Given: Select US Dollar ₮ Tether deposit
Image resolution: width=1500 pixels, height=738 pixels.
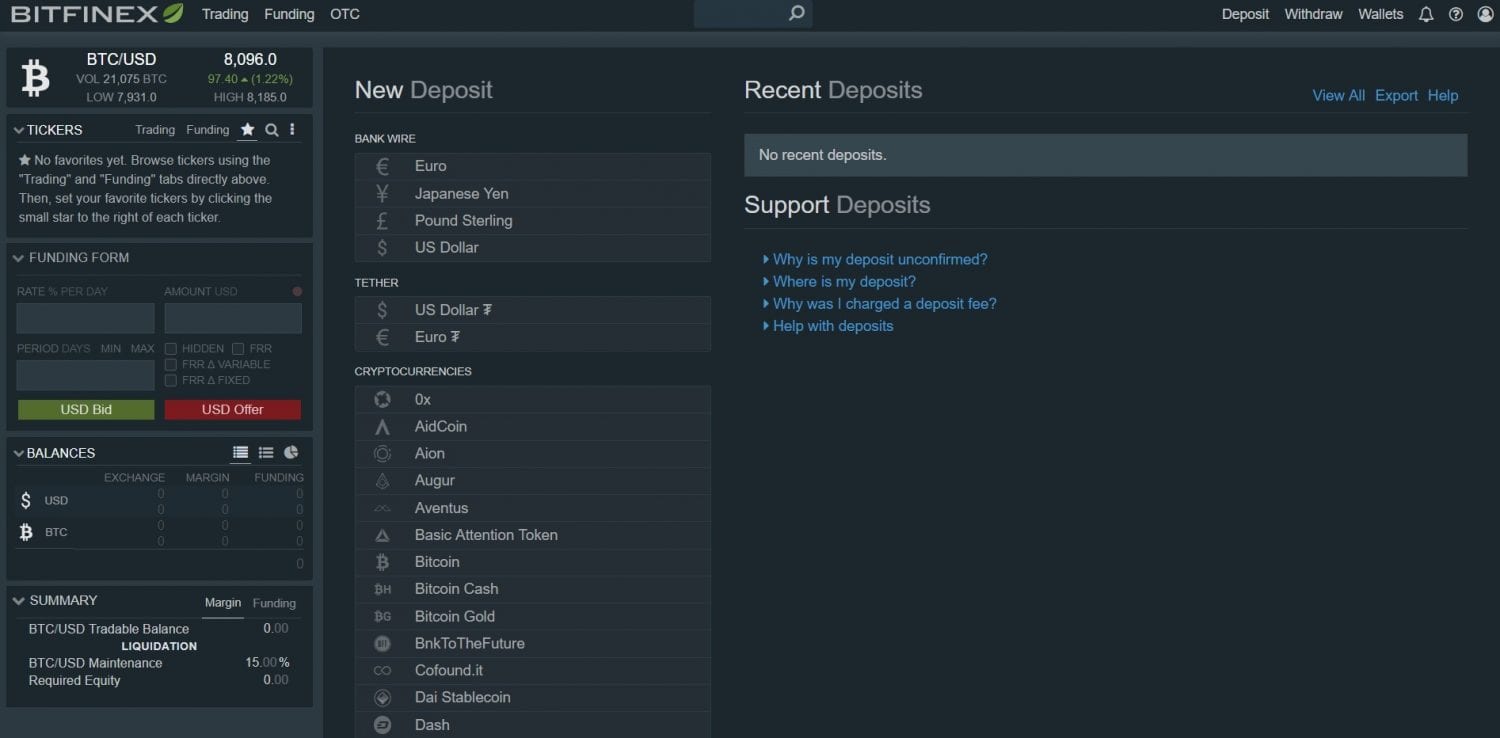Looking at the screenshot, I should (x=533, y=310).
